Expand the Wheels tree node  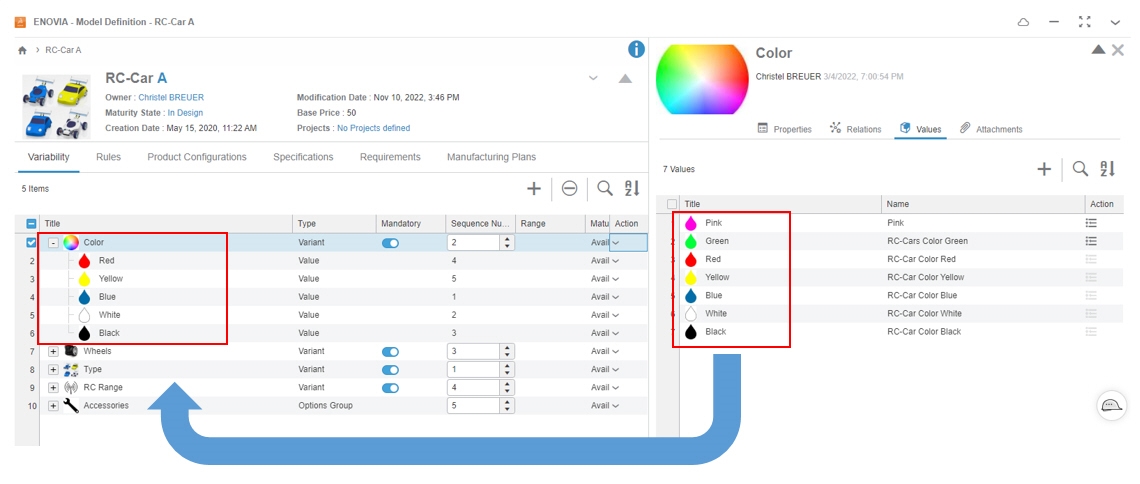tap(53, 352)
